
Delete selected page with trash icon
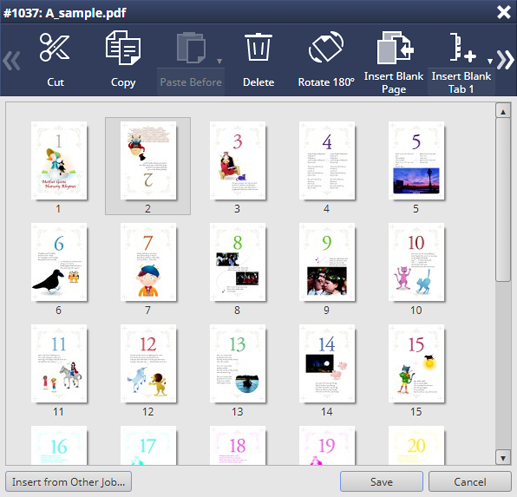(x=258, y=47)
